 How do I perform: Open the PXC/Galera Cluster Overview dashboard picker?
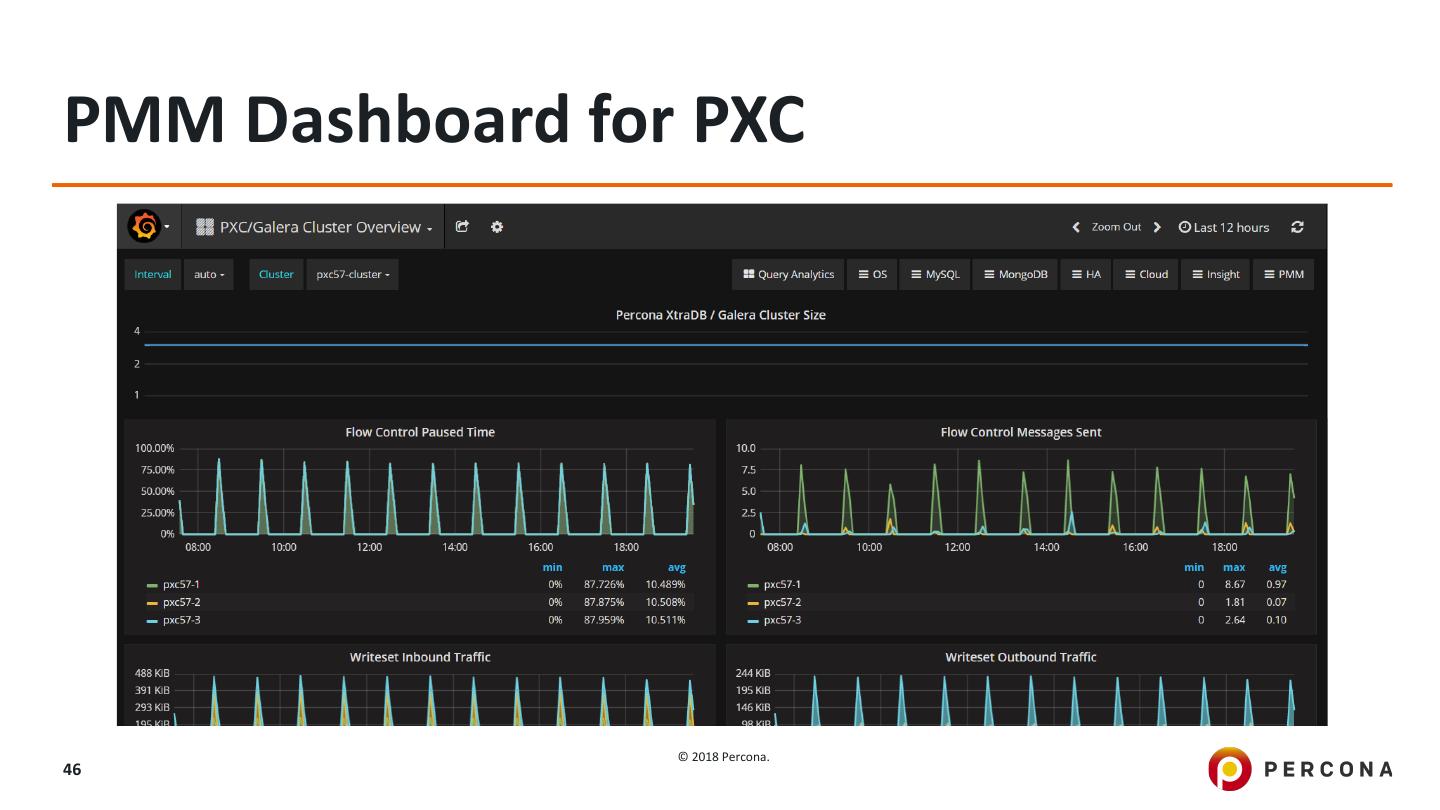coord(314,227)
